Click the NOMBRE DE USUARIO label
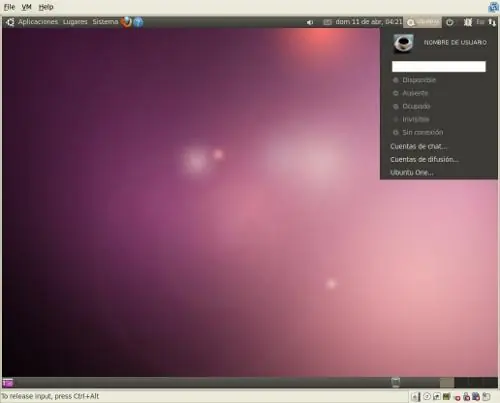The width and height of the screenshot is (500, 403). [x=455, y=43]
